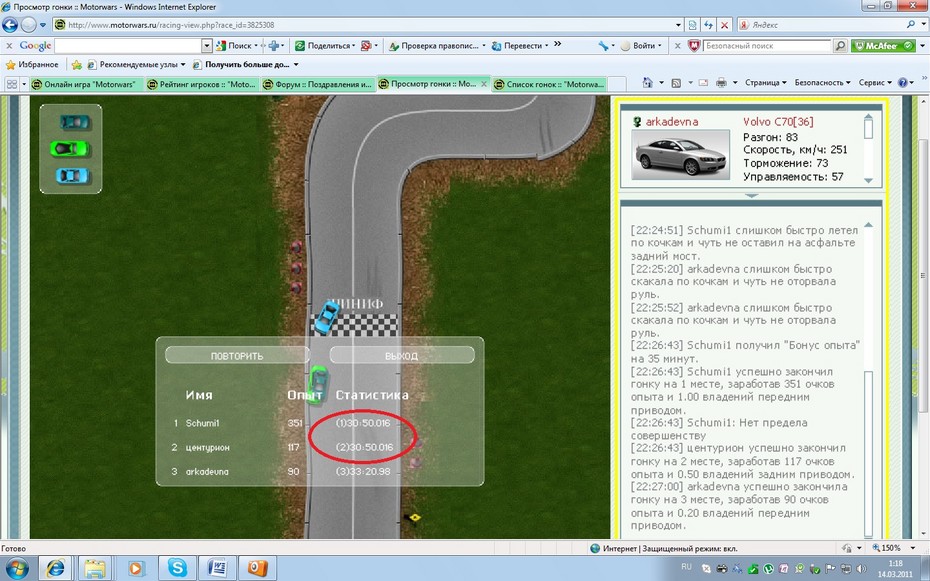This screenshot has height=581, width=930.
Task: Add to favorites bar star icon
Action: coord(77,65)
